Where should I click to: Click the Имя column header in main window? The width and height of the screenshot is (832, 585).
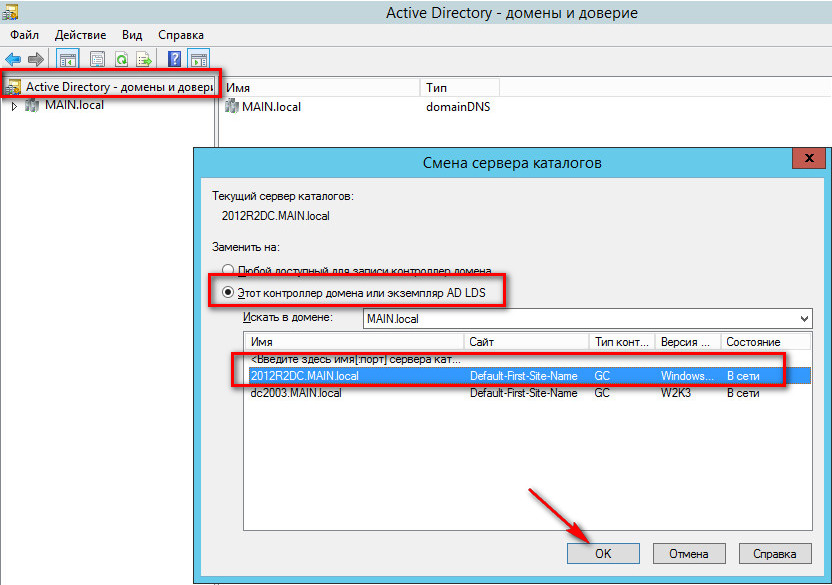[x=319, y=88]
